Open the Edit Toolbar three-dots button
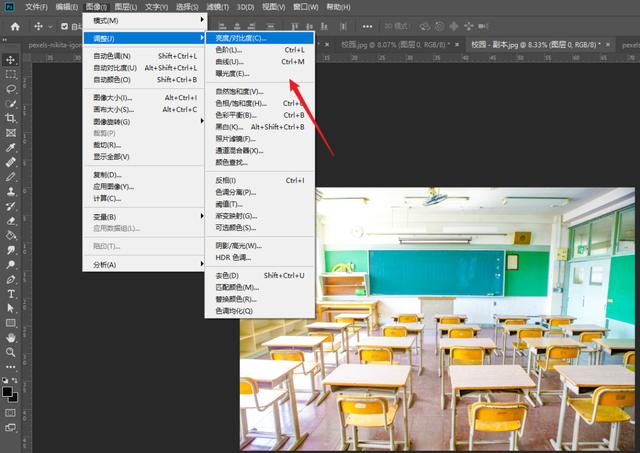Image resolution: width=640 pixels, height=453 pixels. [x=11, y=366]
